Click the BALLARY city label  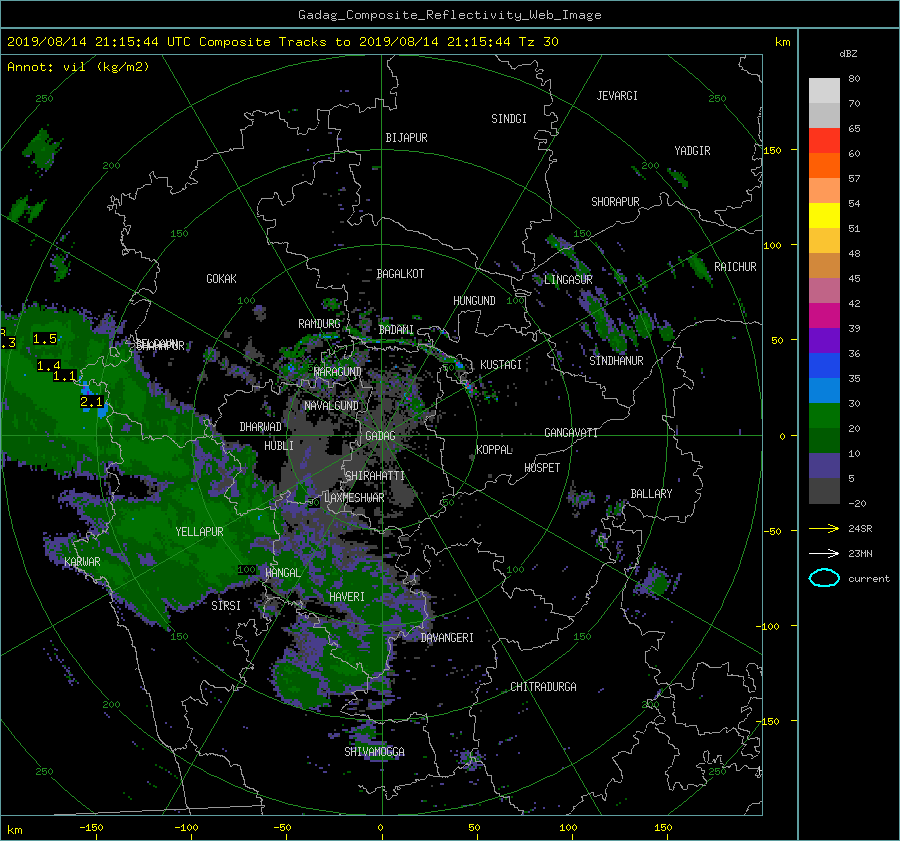point(651,494)
